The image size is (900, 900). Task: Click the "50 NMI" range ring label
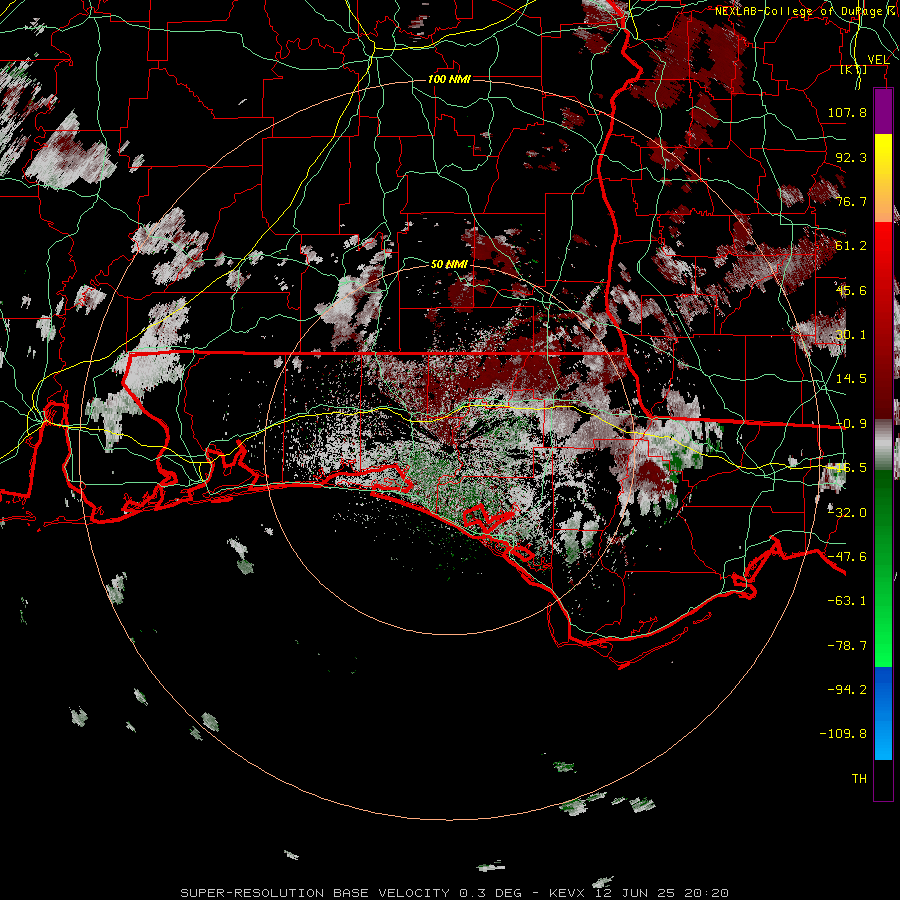click(449, 264)
